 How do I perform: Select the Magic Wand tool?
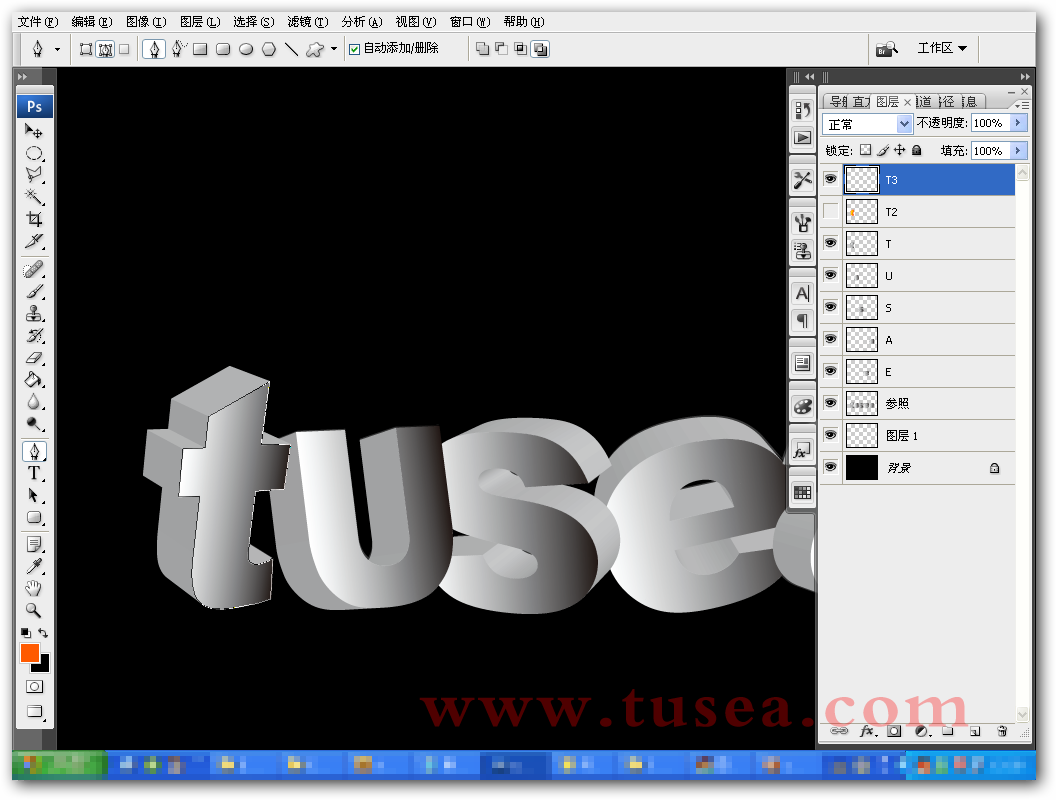[34, 197]
